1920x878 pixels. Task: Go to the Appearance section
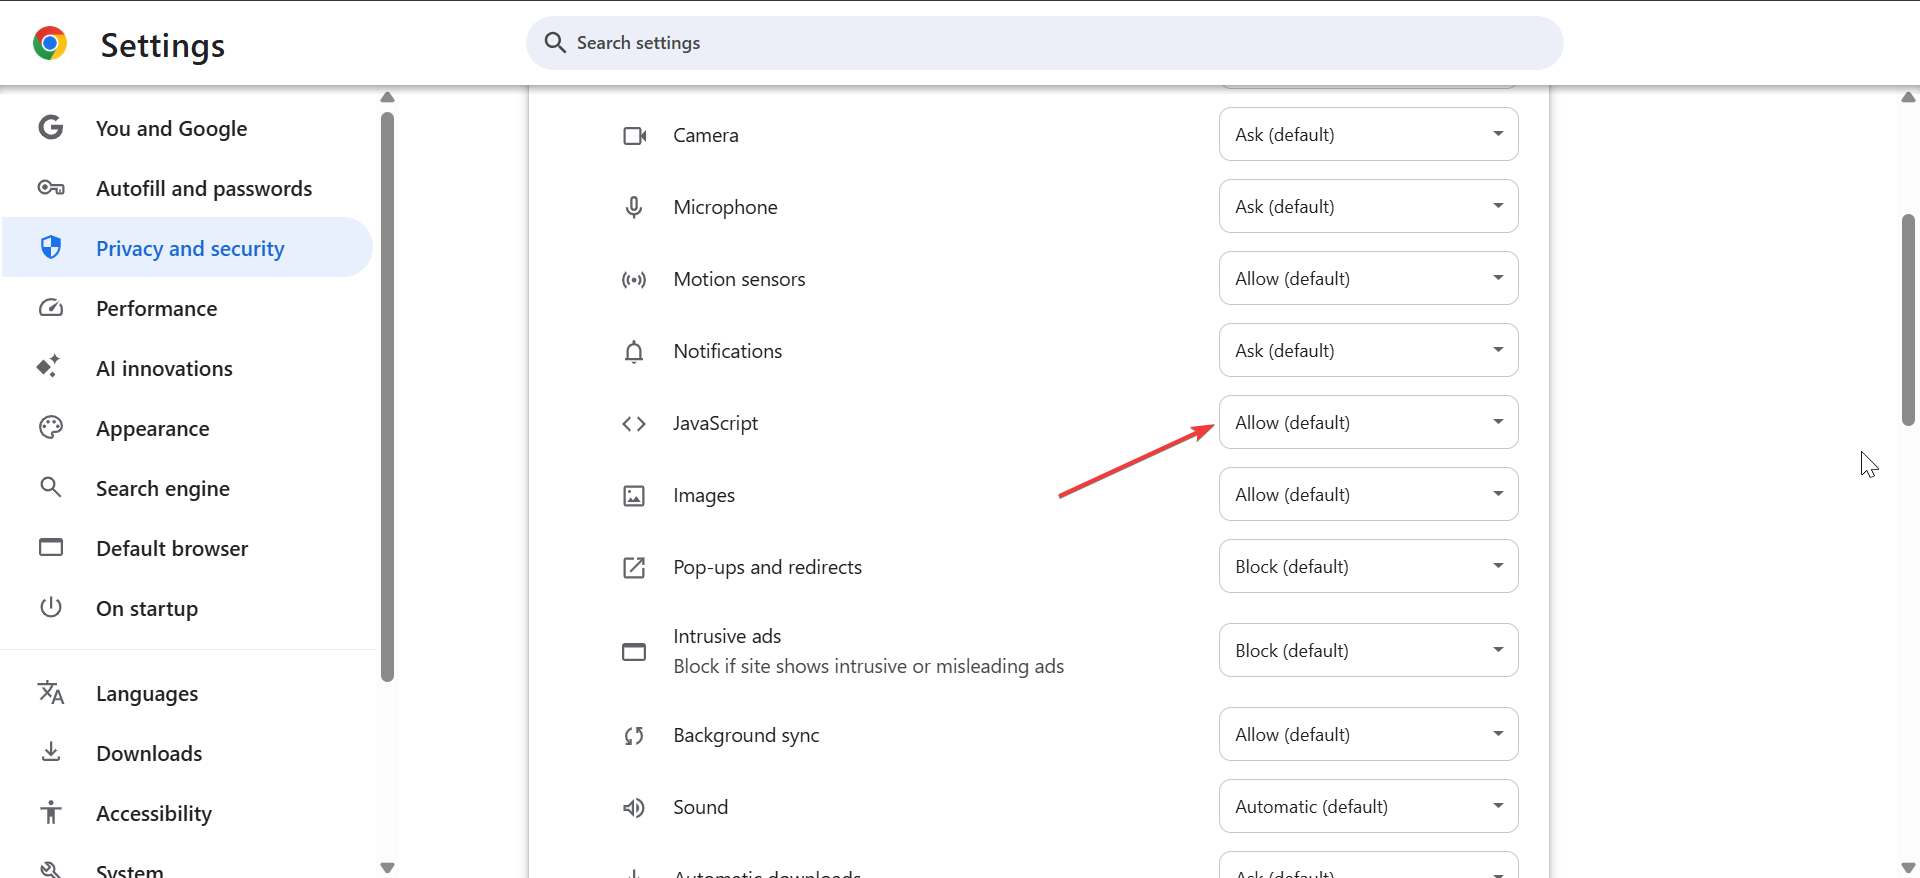click(153, 429)
